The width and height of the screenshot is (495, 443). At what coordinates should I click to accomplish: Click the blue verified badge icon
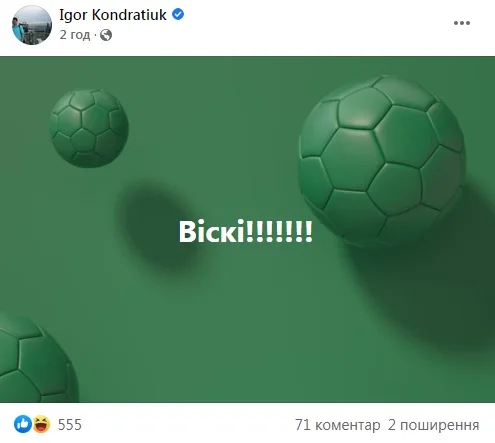pyautogui.click(x=178, y=14)
